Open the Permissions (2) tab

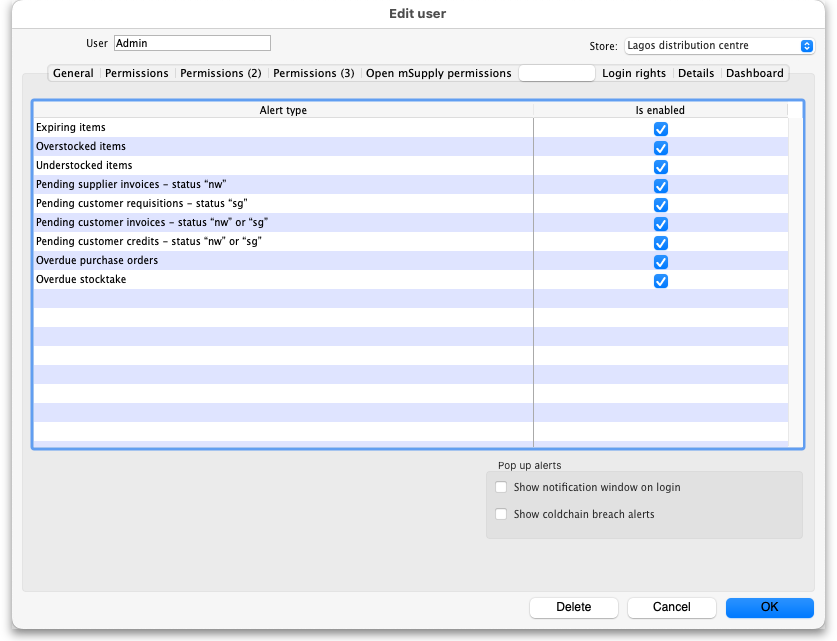click(x=220, y=73)
